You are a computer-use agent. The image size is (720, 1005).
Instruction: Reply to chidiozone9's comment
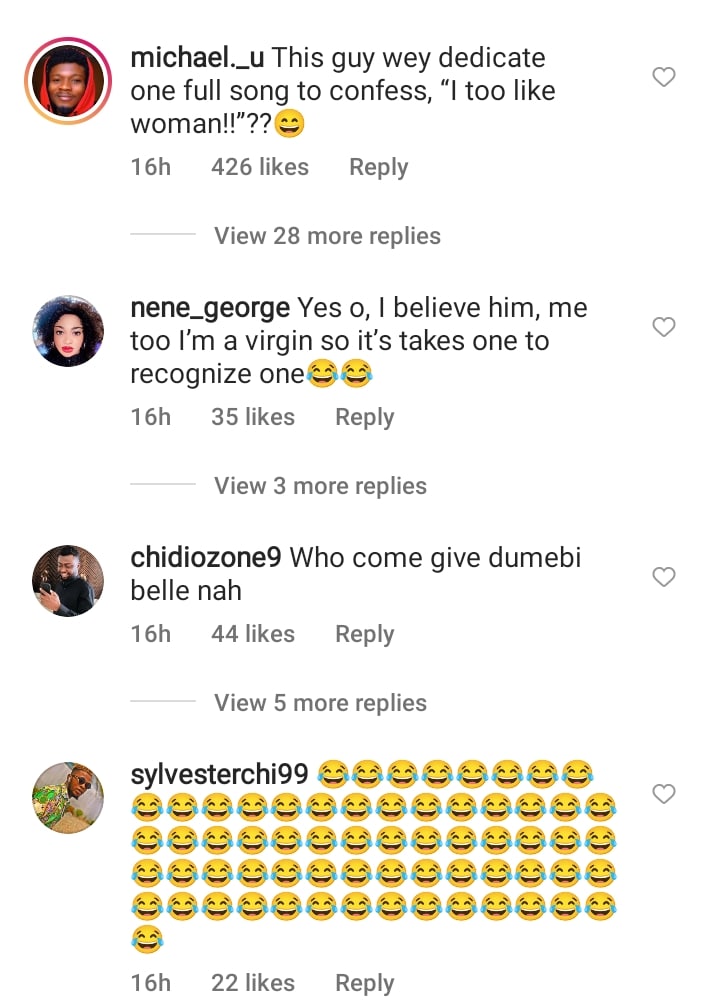[364, 634]
